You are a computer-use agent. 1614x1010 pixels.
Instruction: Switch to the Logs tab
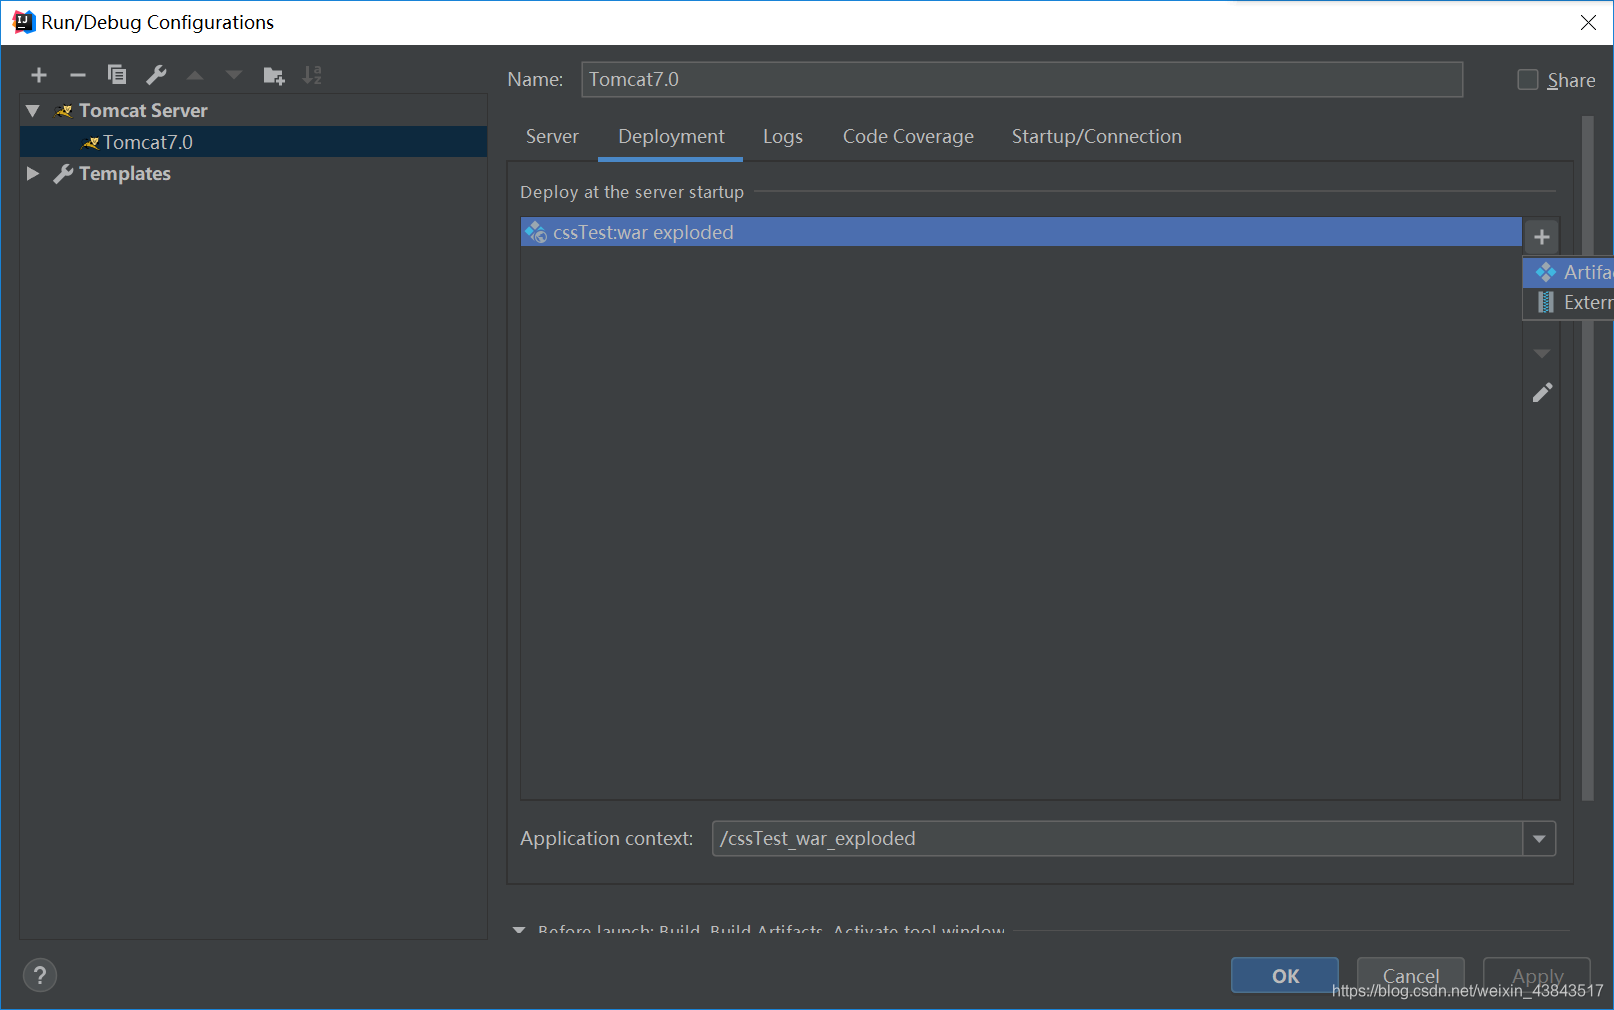(x=783, y=137)
